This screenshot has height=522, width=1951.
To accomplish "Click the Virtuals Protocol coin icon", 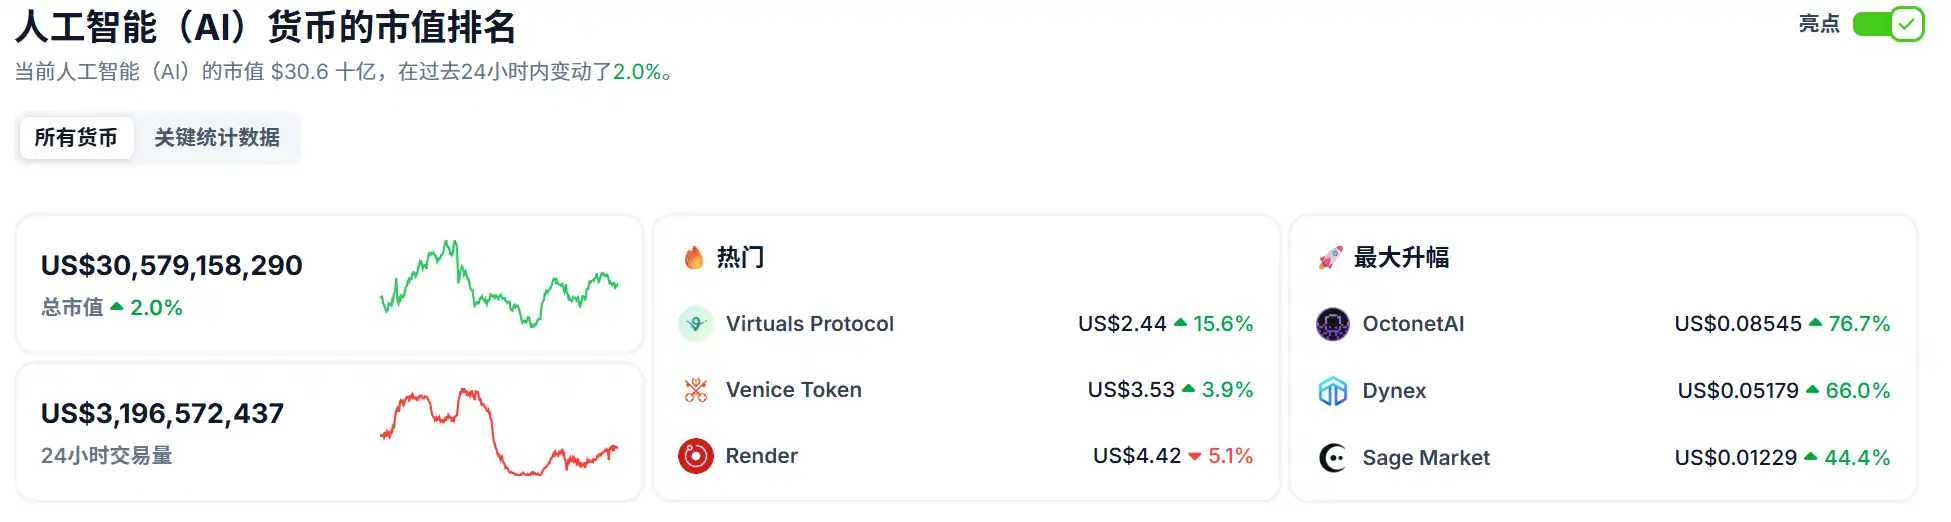I will (695, 324).
